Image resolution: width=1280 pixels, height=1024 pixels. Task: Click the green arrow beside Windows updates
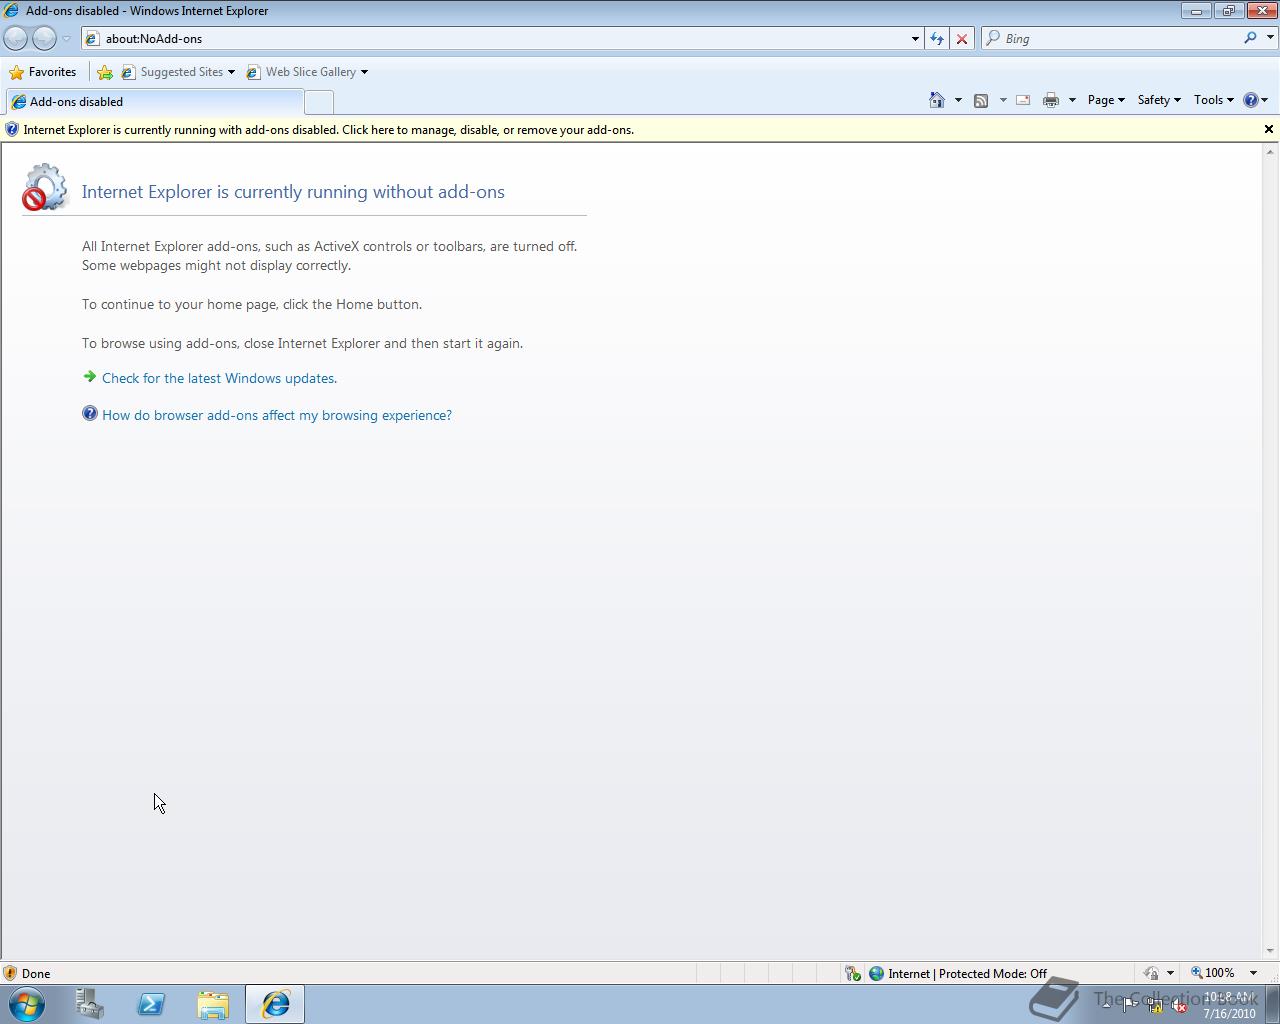click(x=90, y=377)
